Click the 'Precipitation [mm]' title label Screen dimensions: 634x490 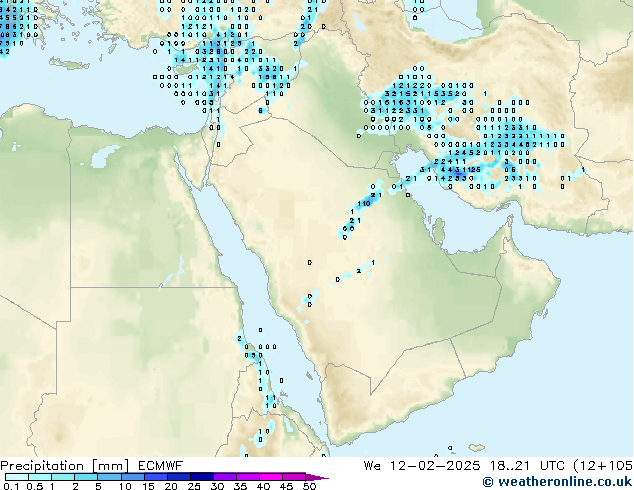[x=64, y=466]
